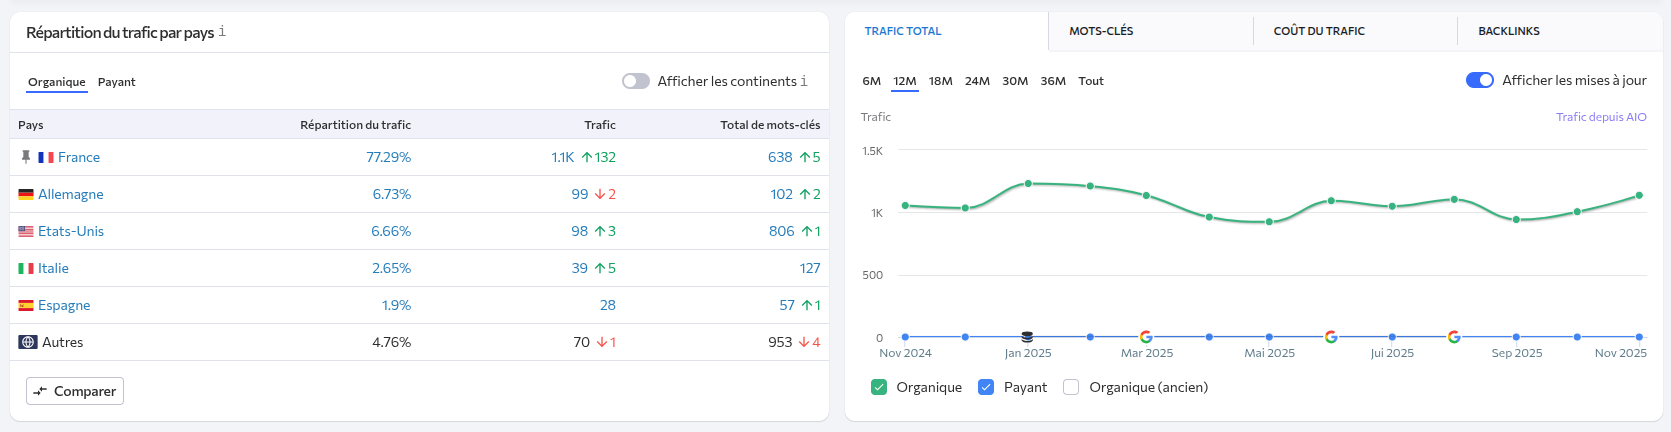This screenshot has height=432, width=1671.
Task: Click the Trafic depuis AIO link
Action: (x=1601, y=117)
